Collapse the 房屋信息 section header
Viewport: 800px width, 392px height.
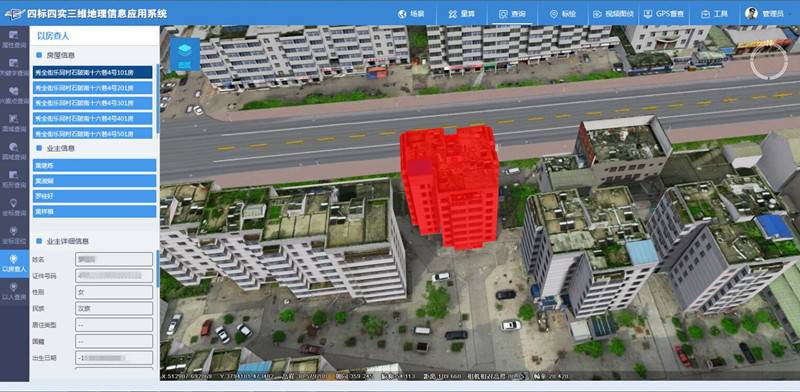[56, 55]
